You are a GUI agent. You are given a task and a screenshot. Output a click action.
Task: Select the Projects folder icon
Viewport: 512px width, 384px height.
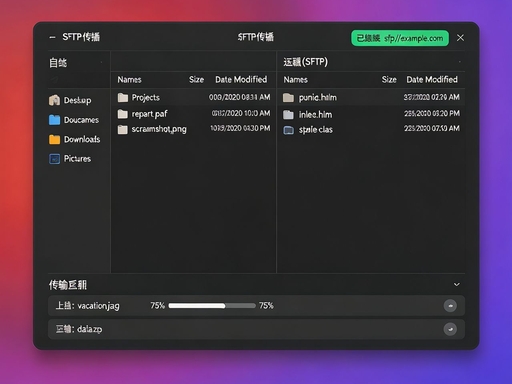pos(123,98)
